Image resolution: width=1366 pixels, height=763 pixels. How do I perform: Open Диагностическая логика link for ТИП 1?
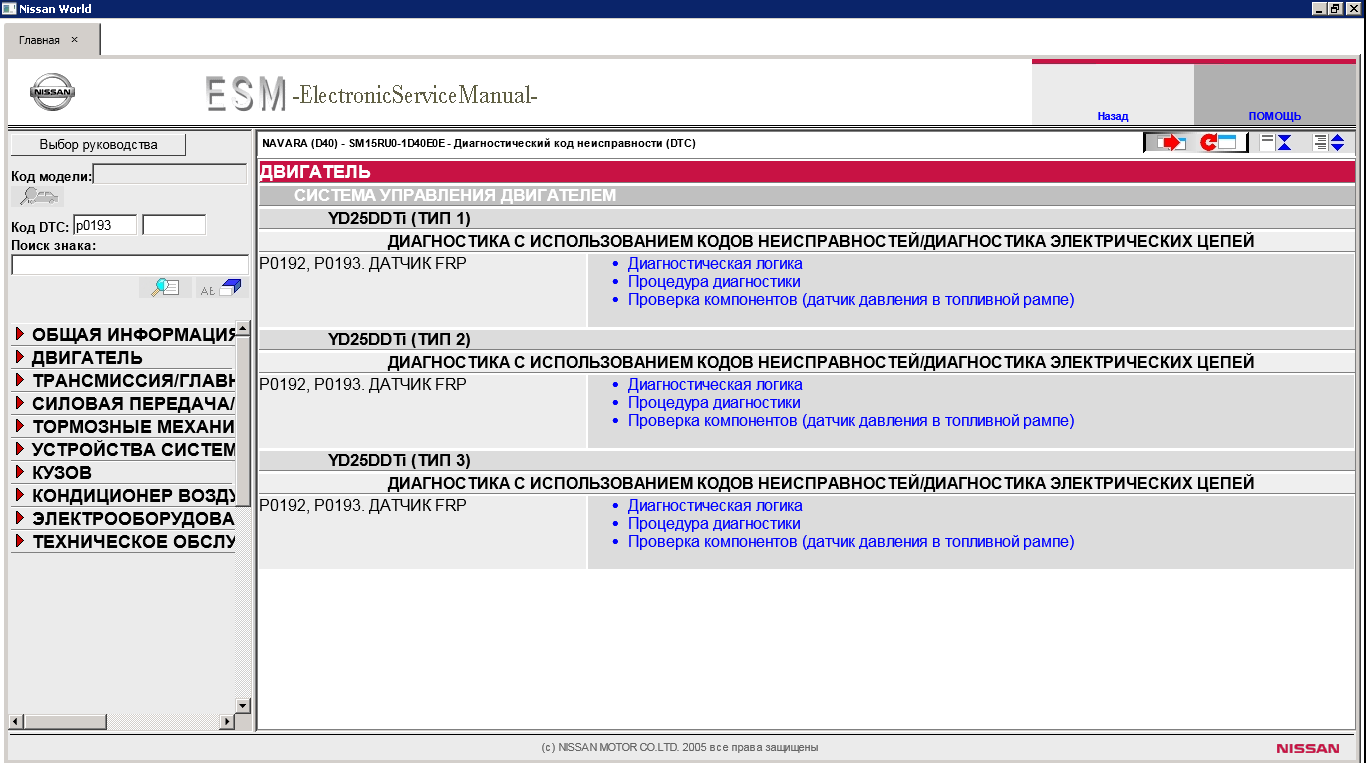[x=714, y=264]
